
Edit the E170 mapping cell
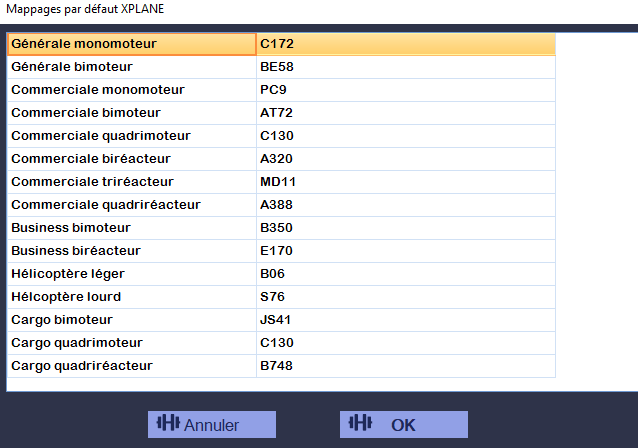[x=406, y=251]
